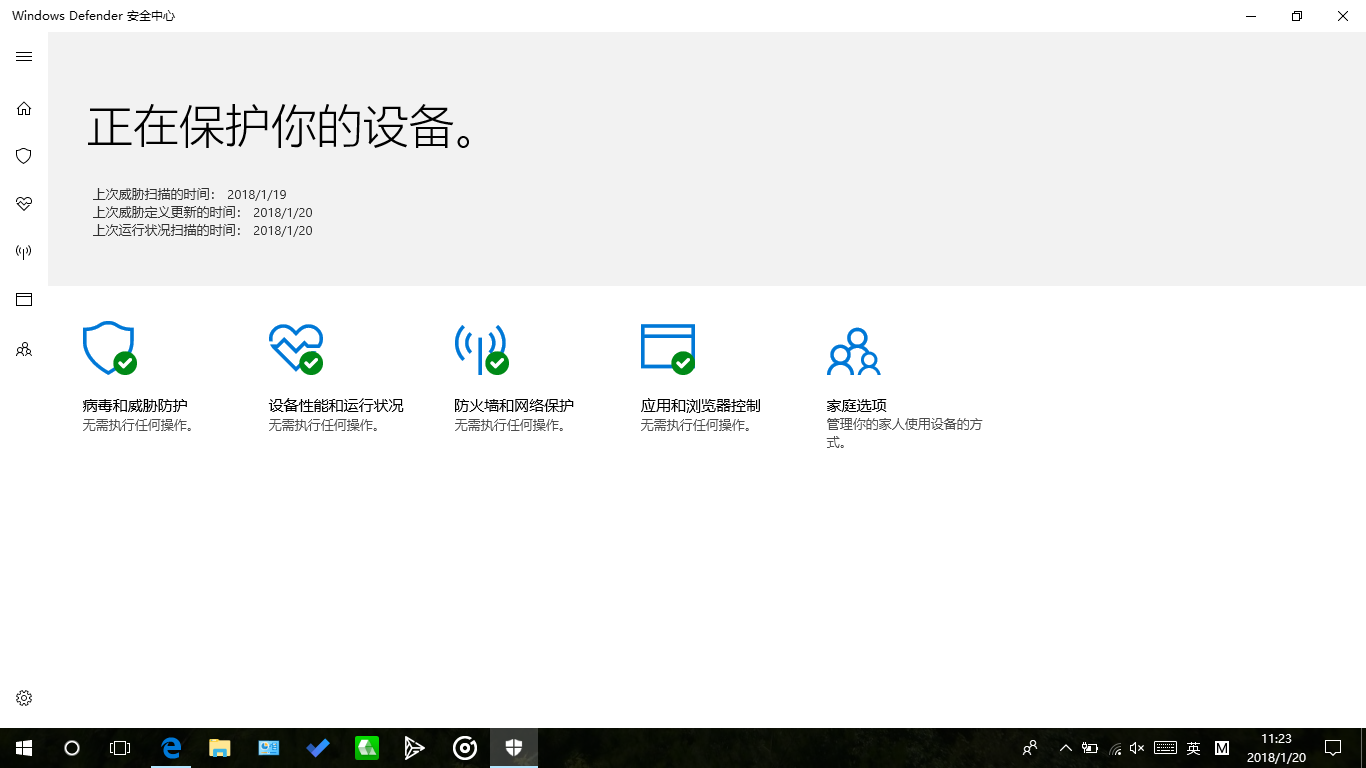Click the large shield virus protection icon
Image resolution: width=1366 pixels, height=768 pixels.
coord(109,348)
